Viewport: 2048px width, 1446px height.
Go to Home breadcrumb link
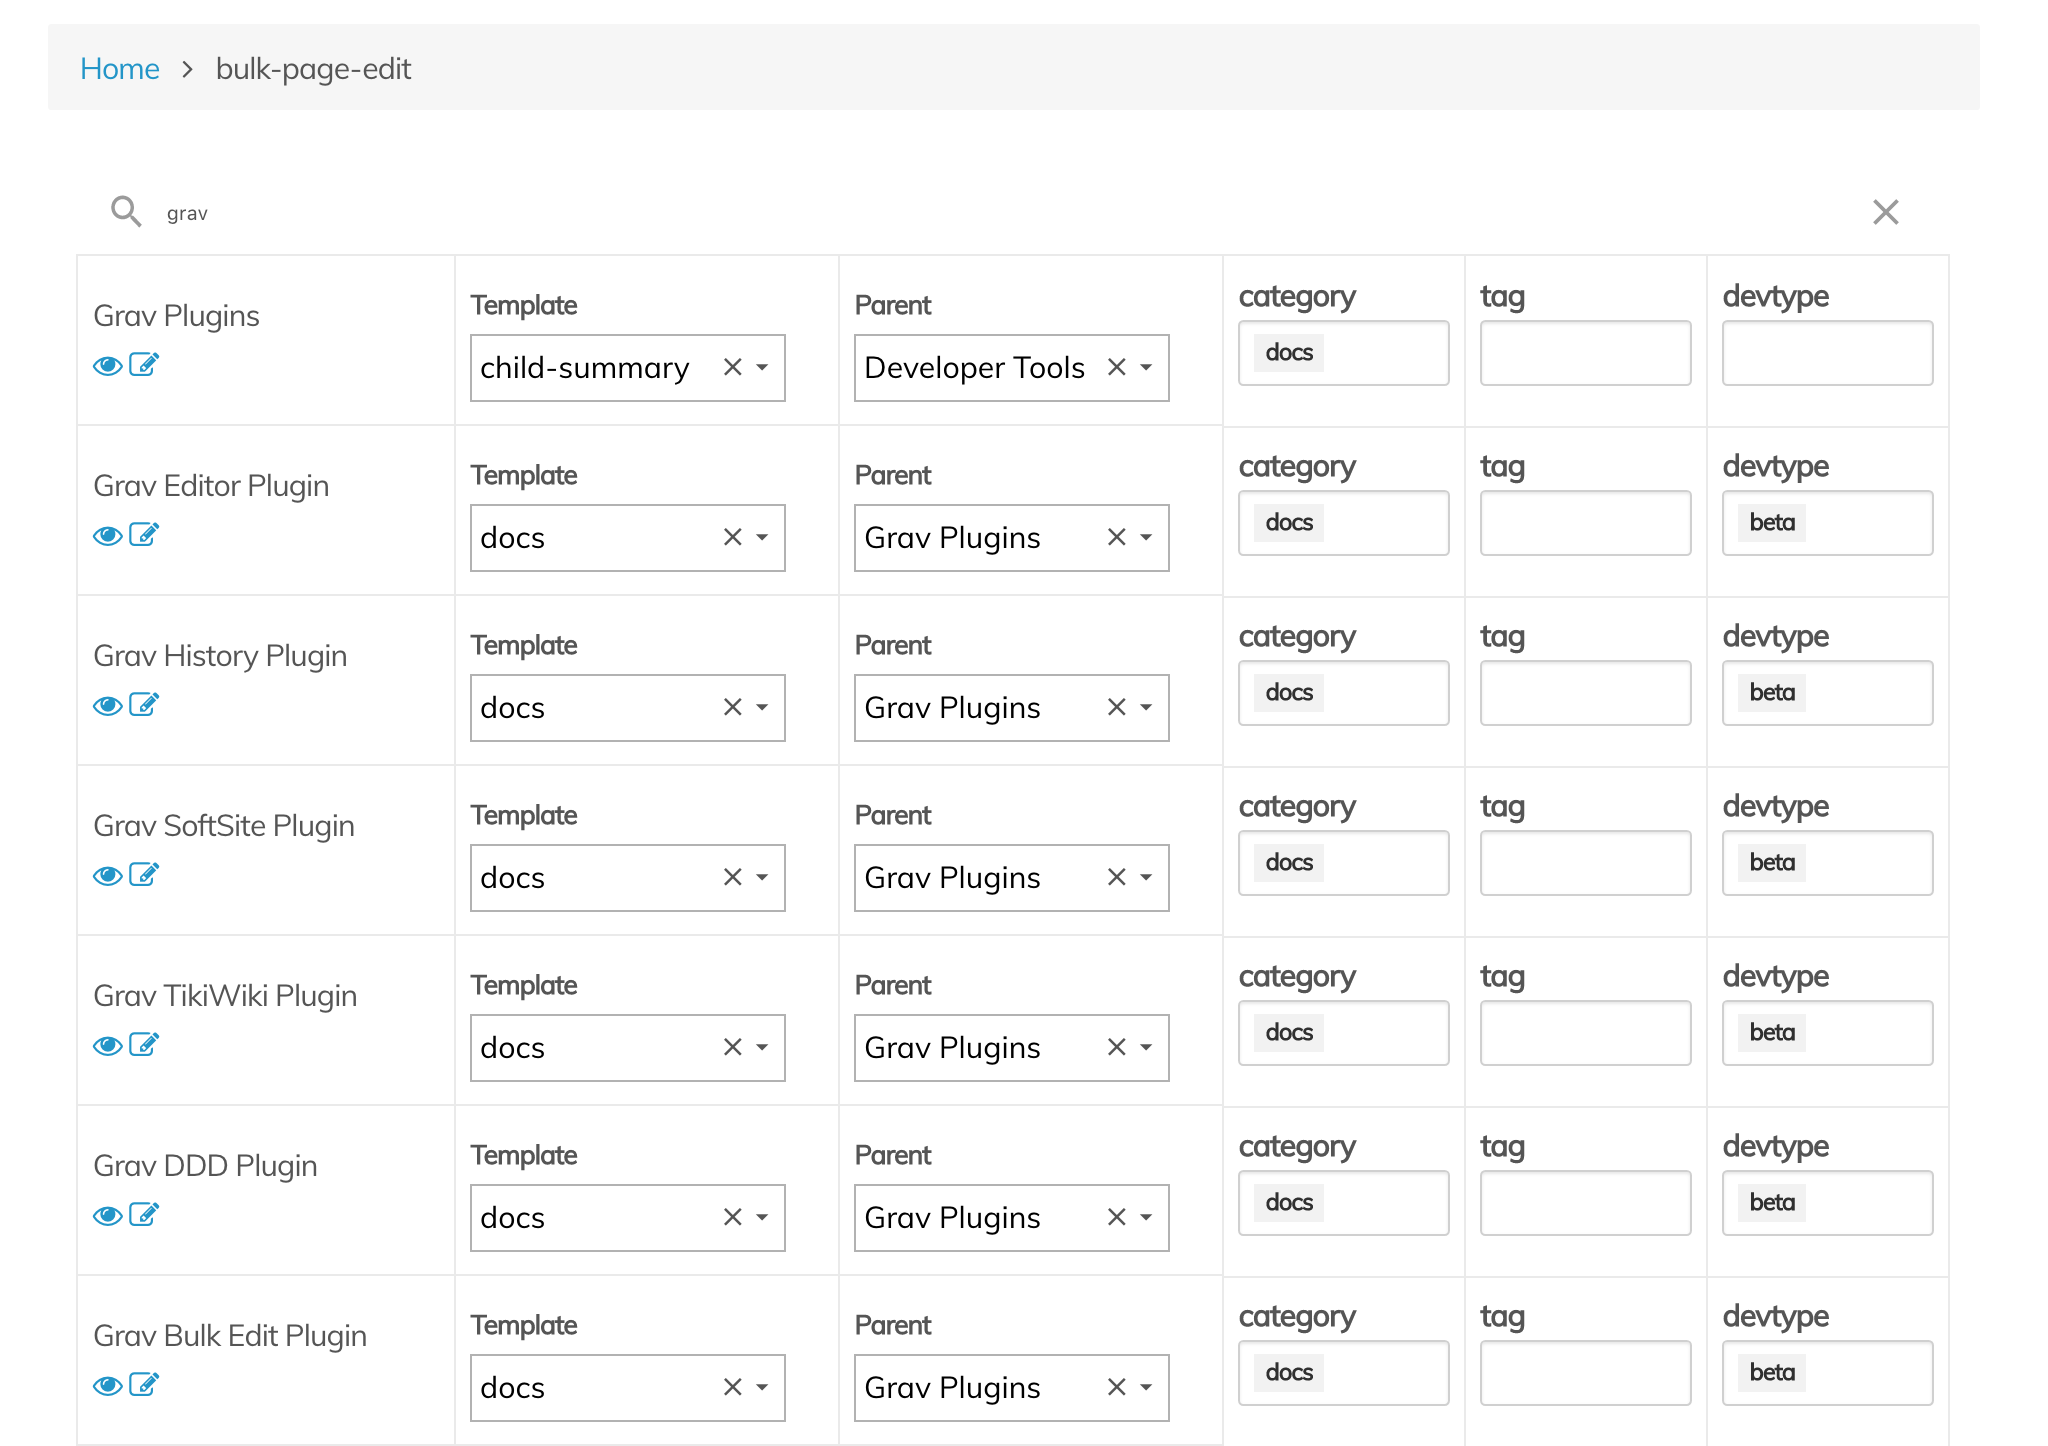pyautogui.click(x=119, y=69)
